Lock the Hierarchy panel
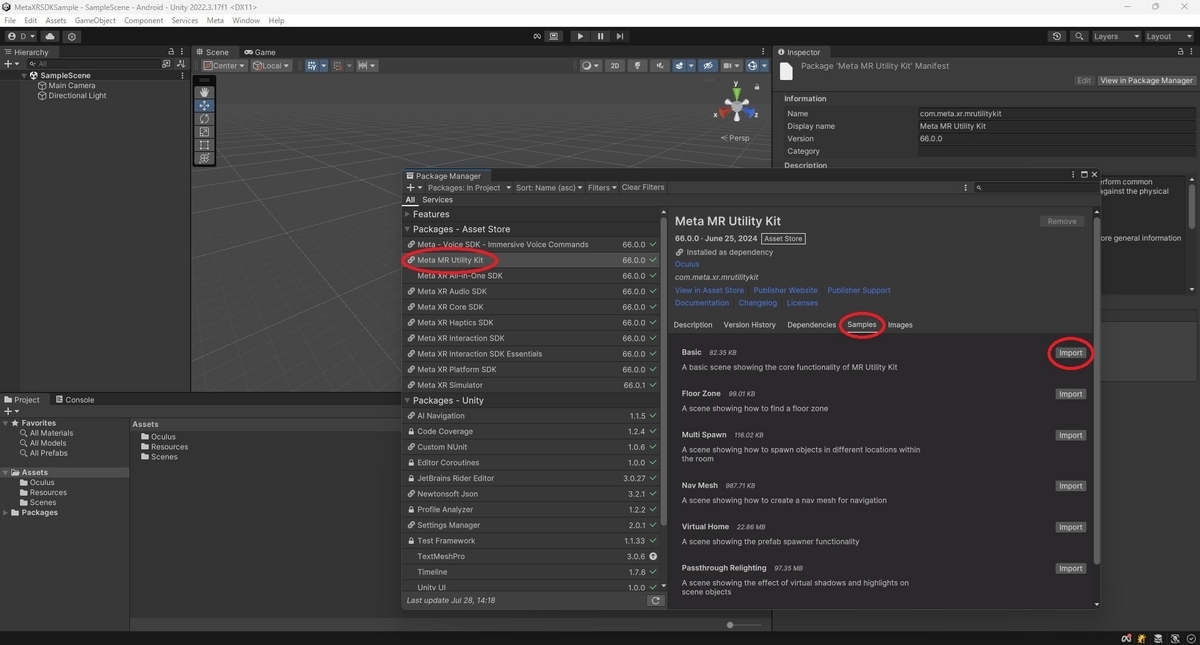The image size is (1200, 645). coord(171,52)
